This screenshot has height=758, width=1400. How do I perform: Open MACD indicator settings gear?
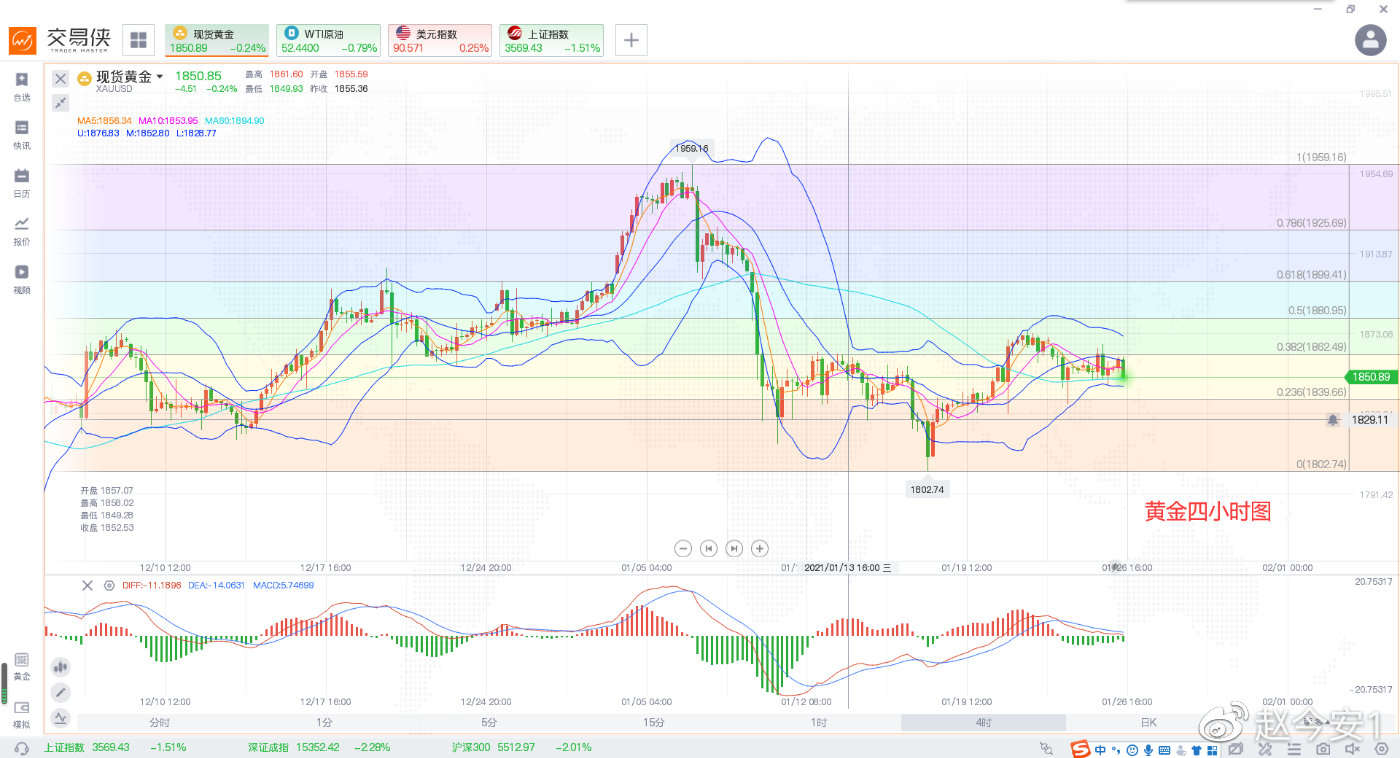(109, 585)
